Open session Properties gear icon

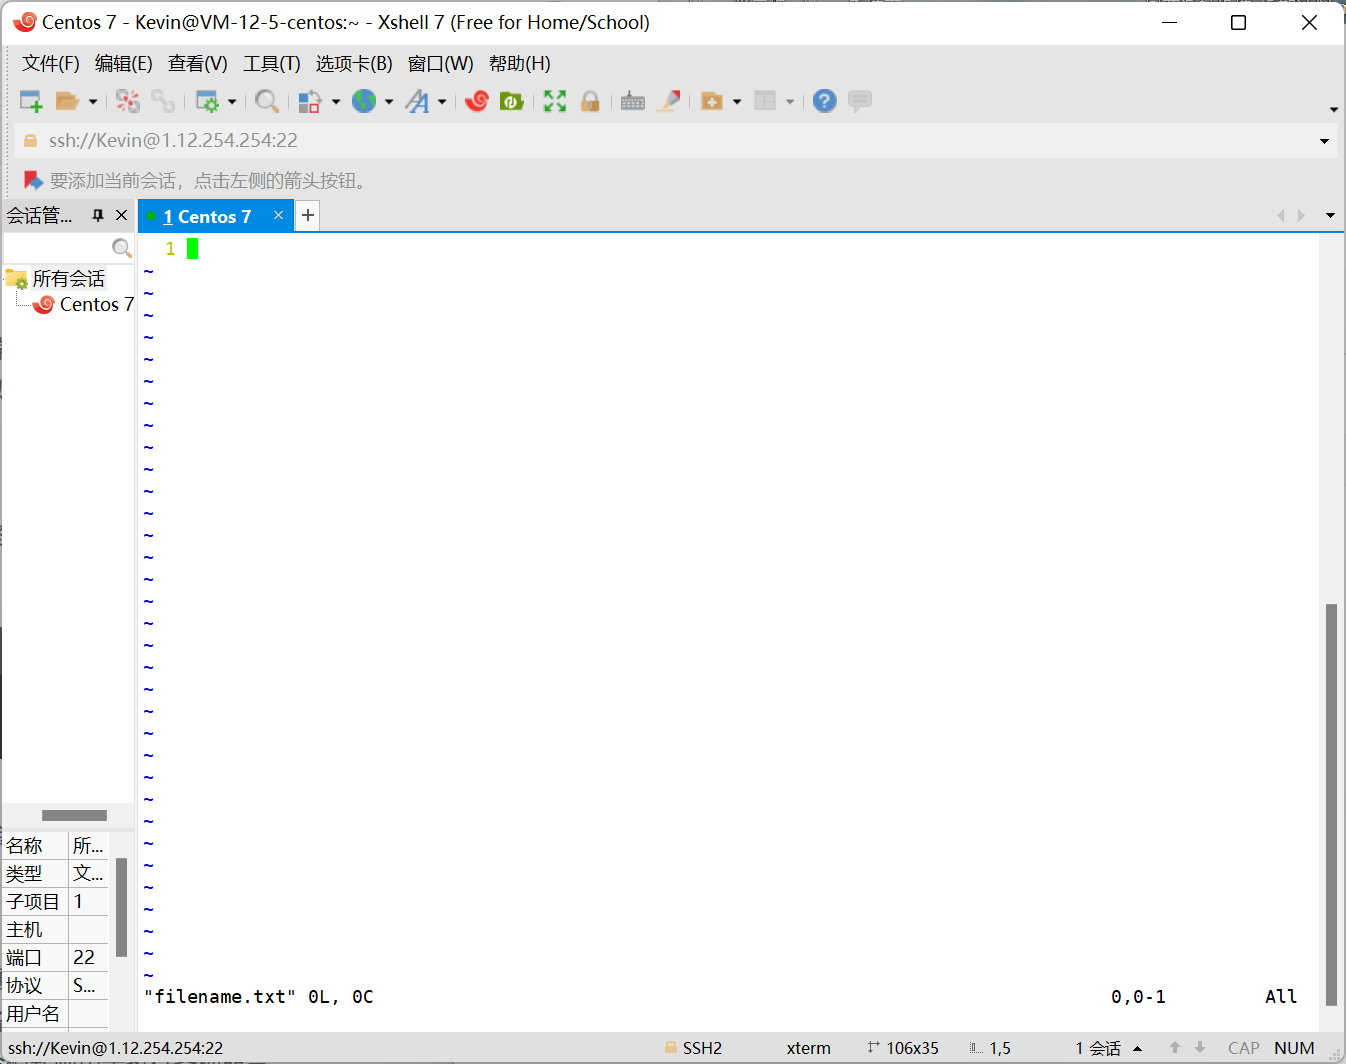[x=207, y=101]
